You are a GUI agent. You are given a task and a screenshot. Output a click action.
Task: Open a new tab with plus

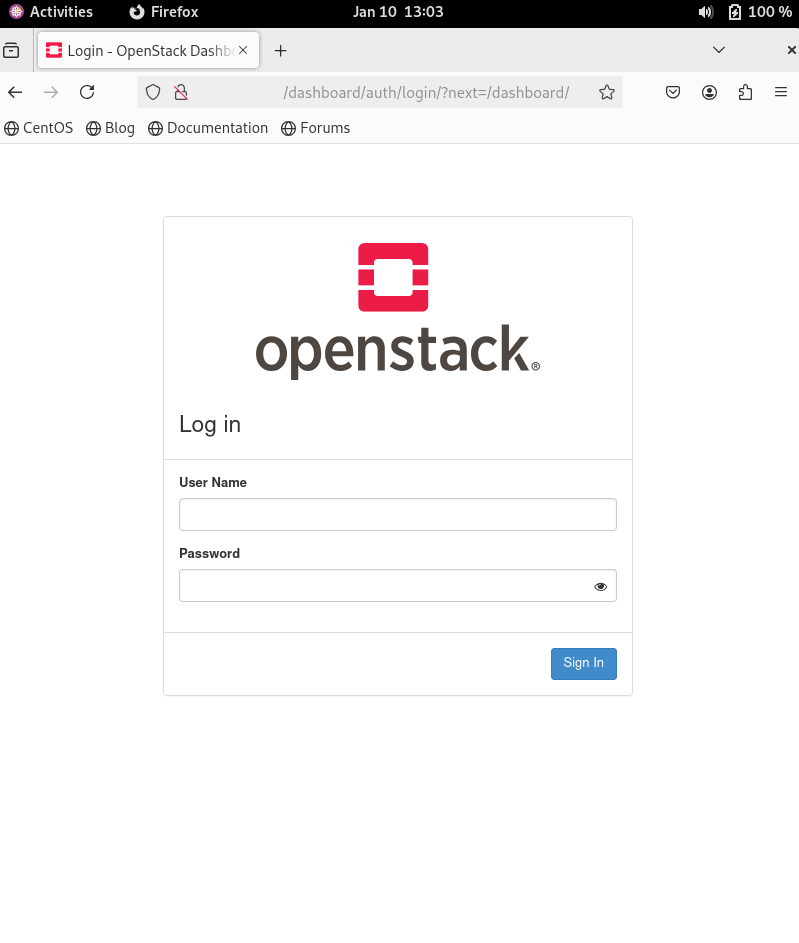point(280,51)
